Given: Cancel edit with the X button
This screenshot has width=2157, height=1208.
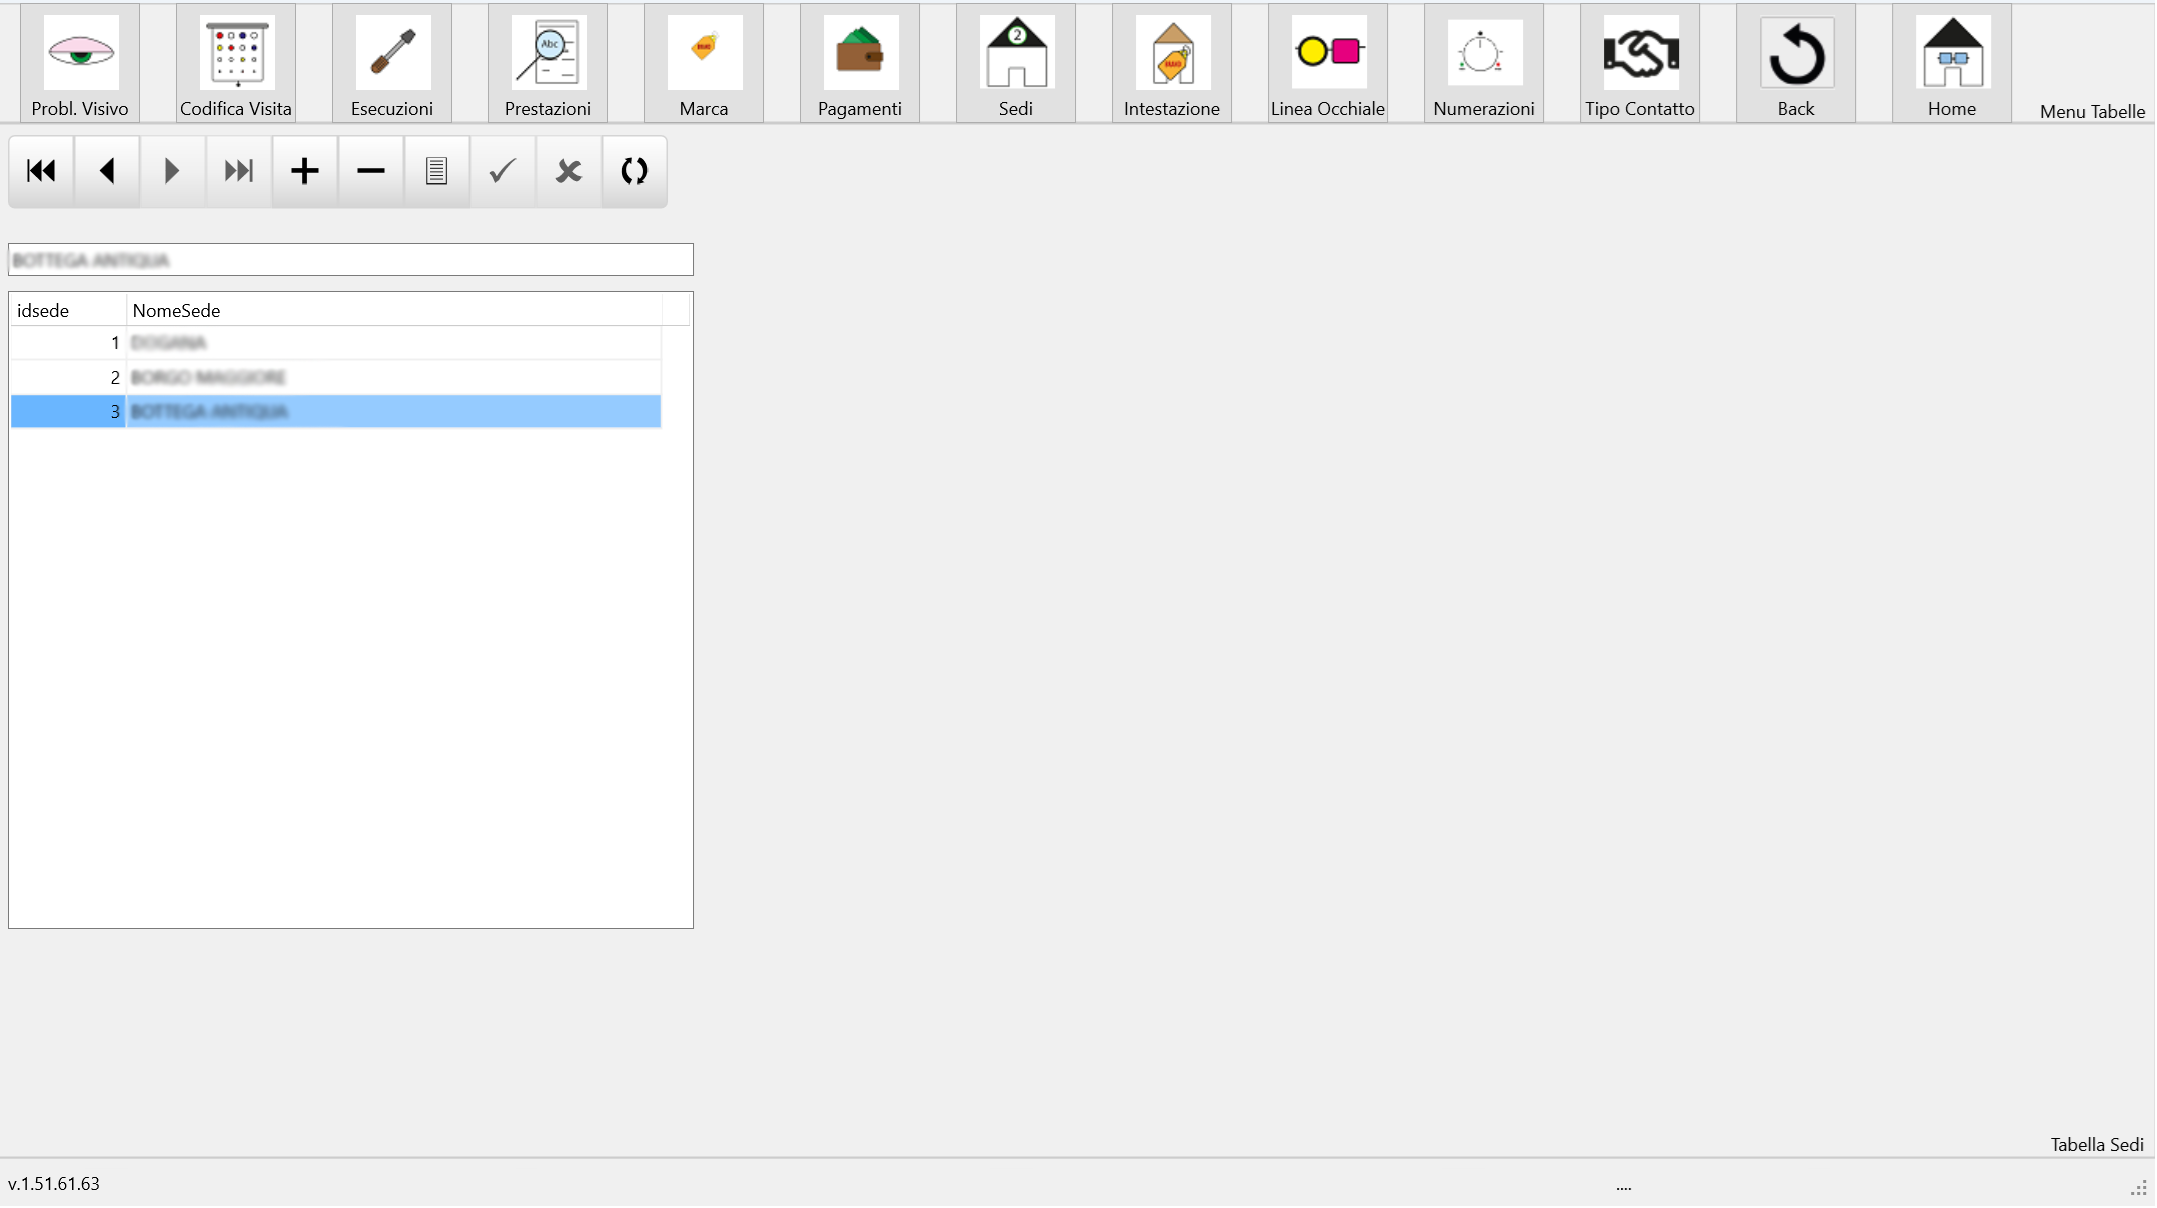Looking at the screenshot, I should [569, 171].
